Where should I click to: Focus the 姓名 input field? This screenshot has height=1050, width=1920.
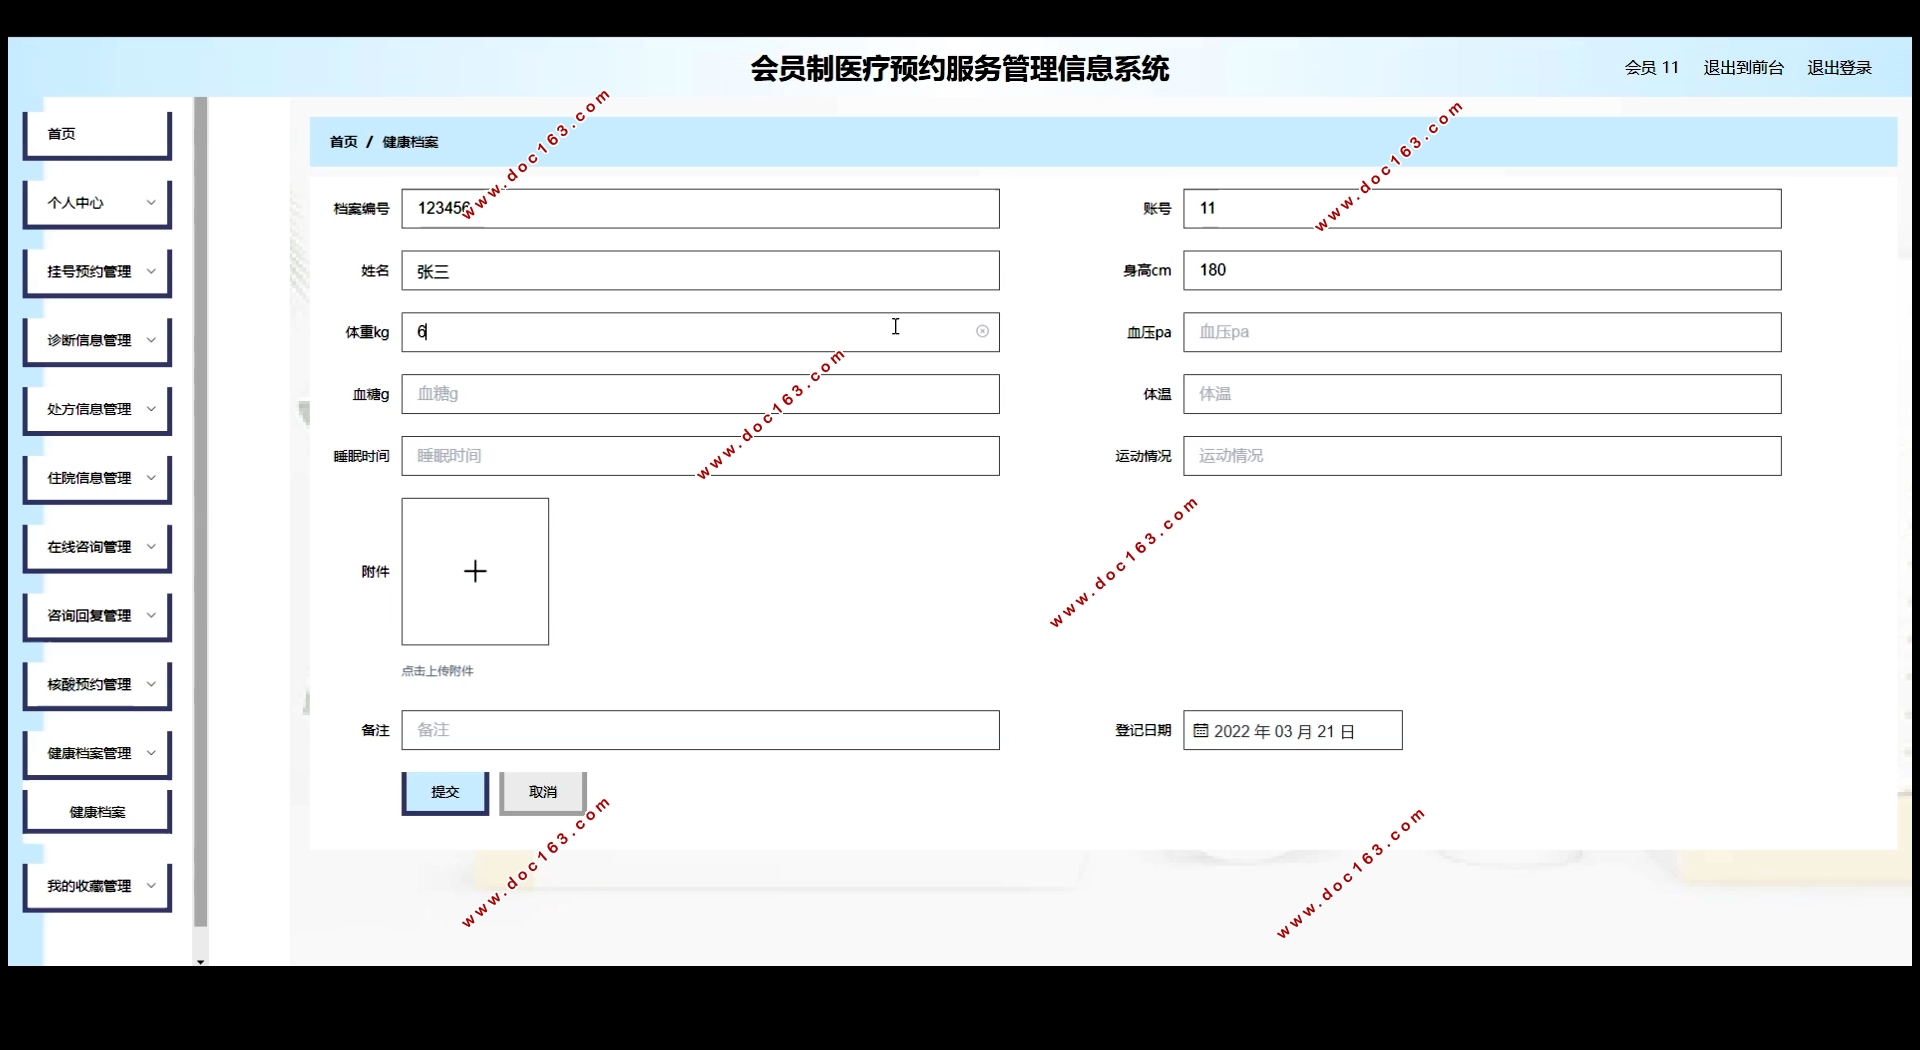[x=700, y=270]
